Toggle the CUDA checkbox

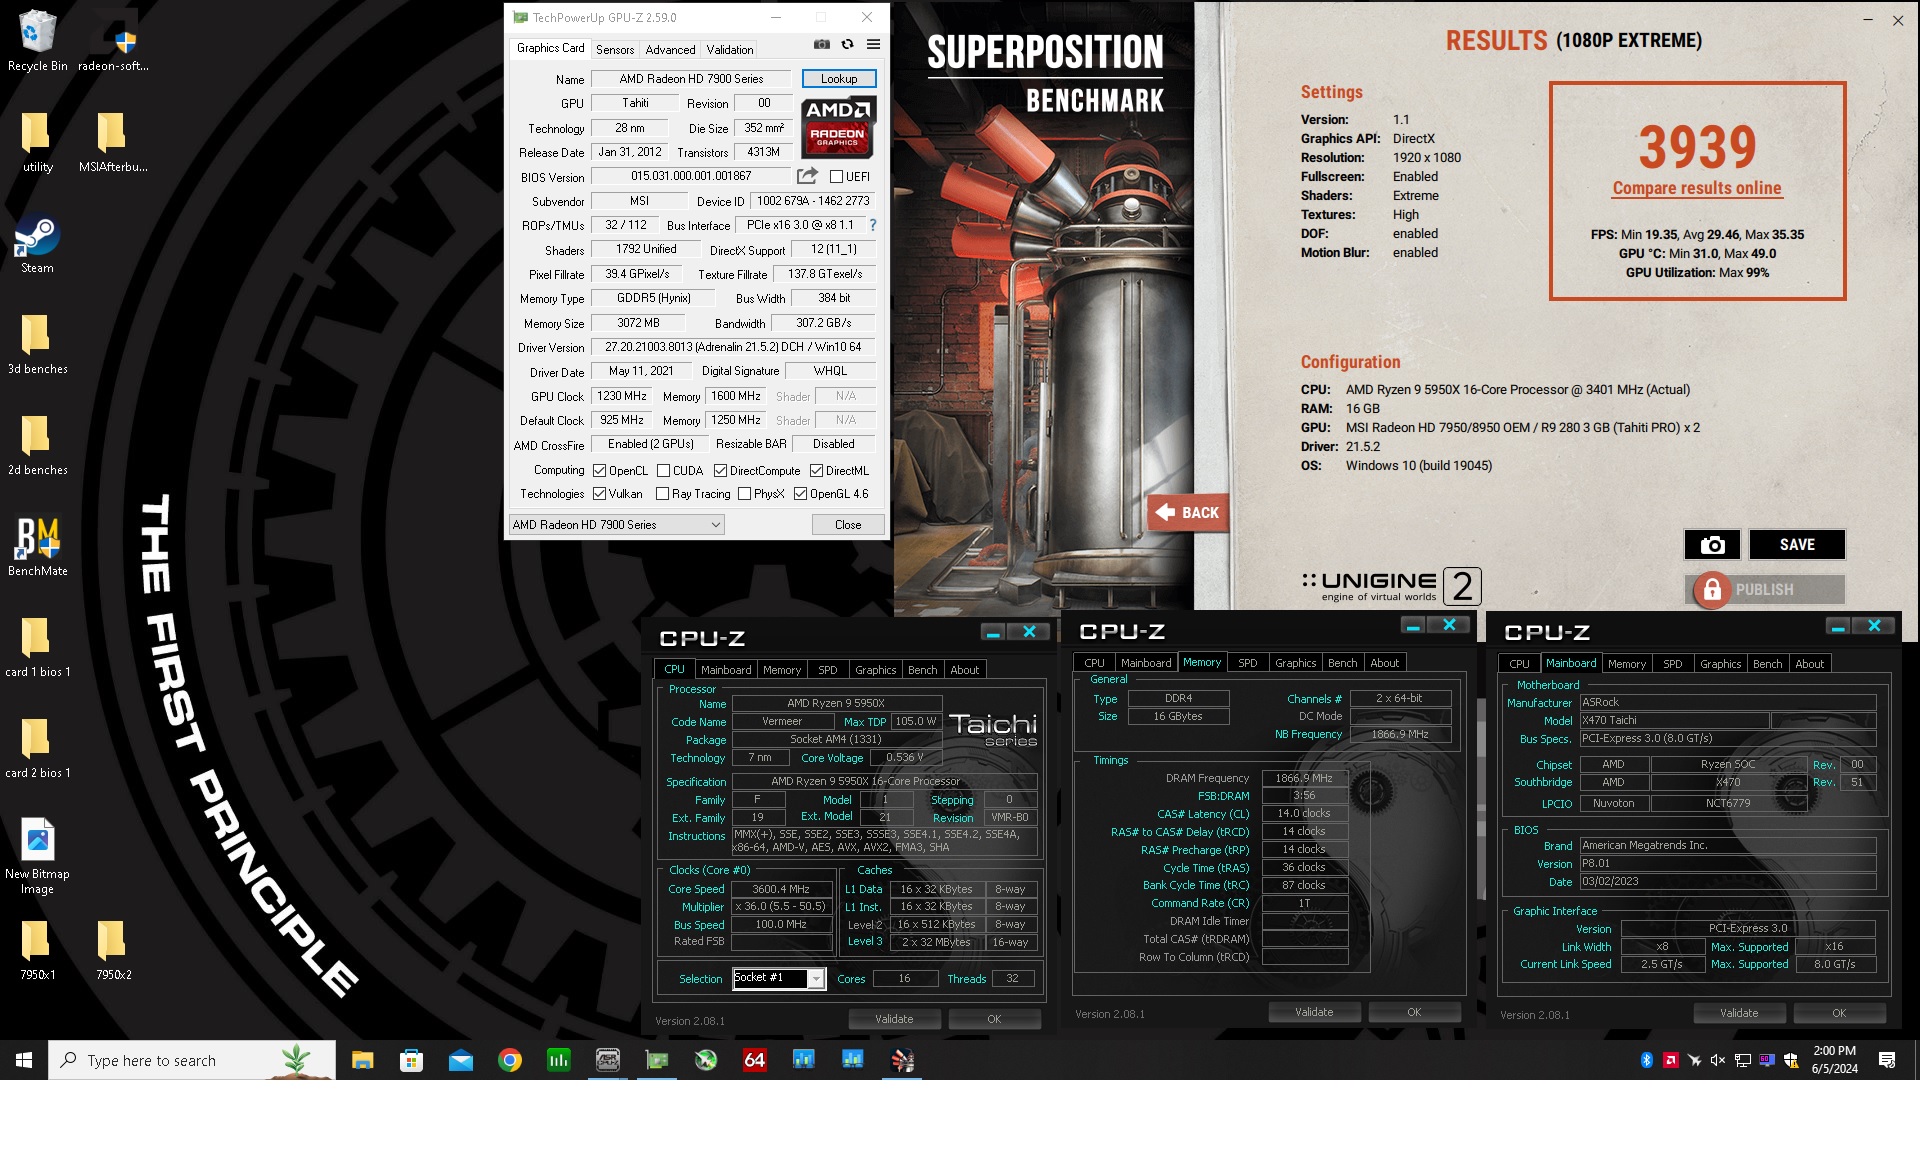tap(663, 471)
